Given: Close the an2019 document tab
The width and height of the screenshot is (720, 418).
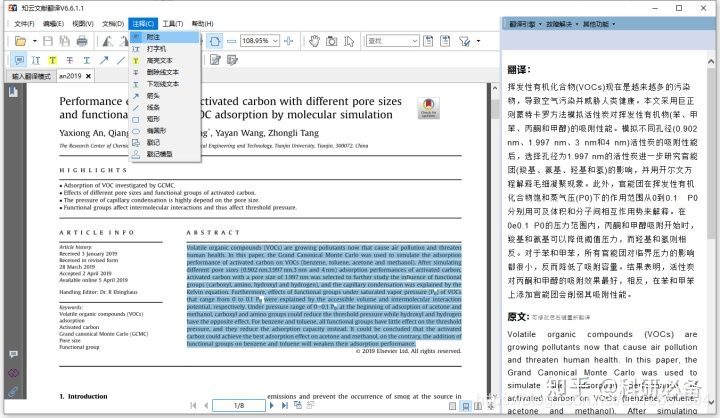Looking at the screenshot, I should (x=89, y=76).
